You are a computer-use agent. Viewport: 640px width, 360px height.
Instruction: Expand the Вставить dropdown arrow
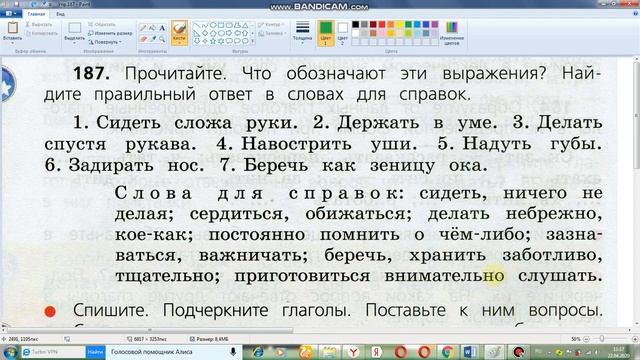click(x=13, y=42)
